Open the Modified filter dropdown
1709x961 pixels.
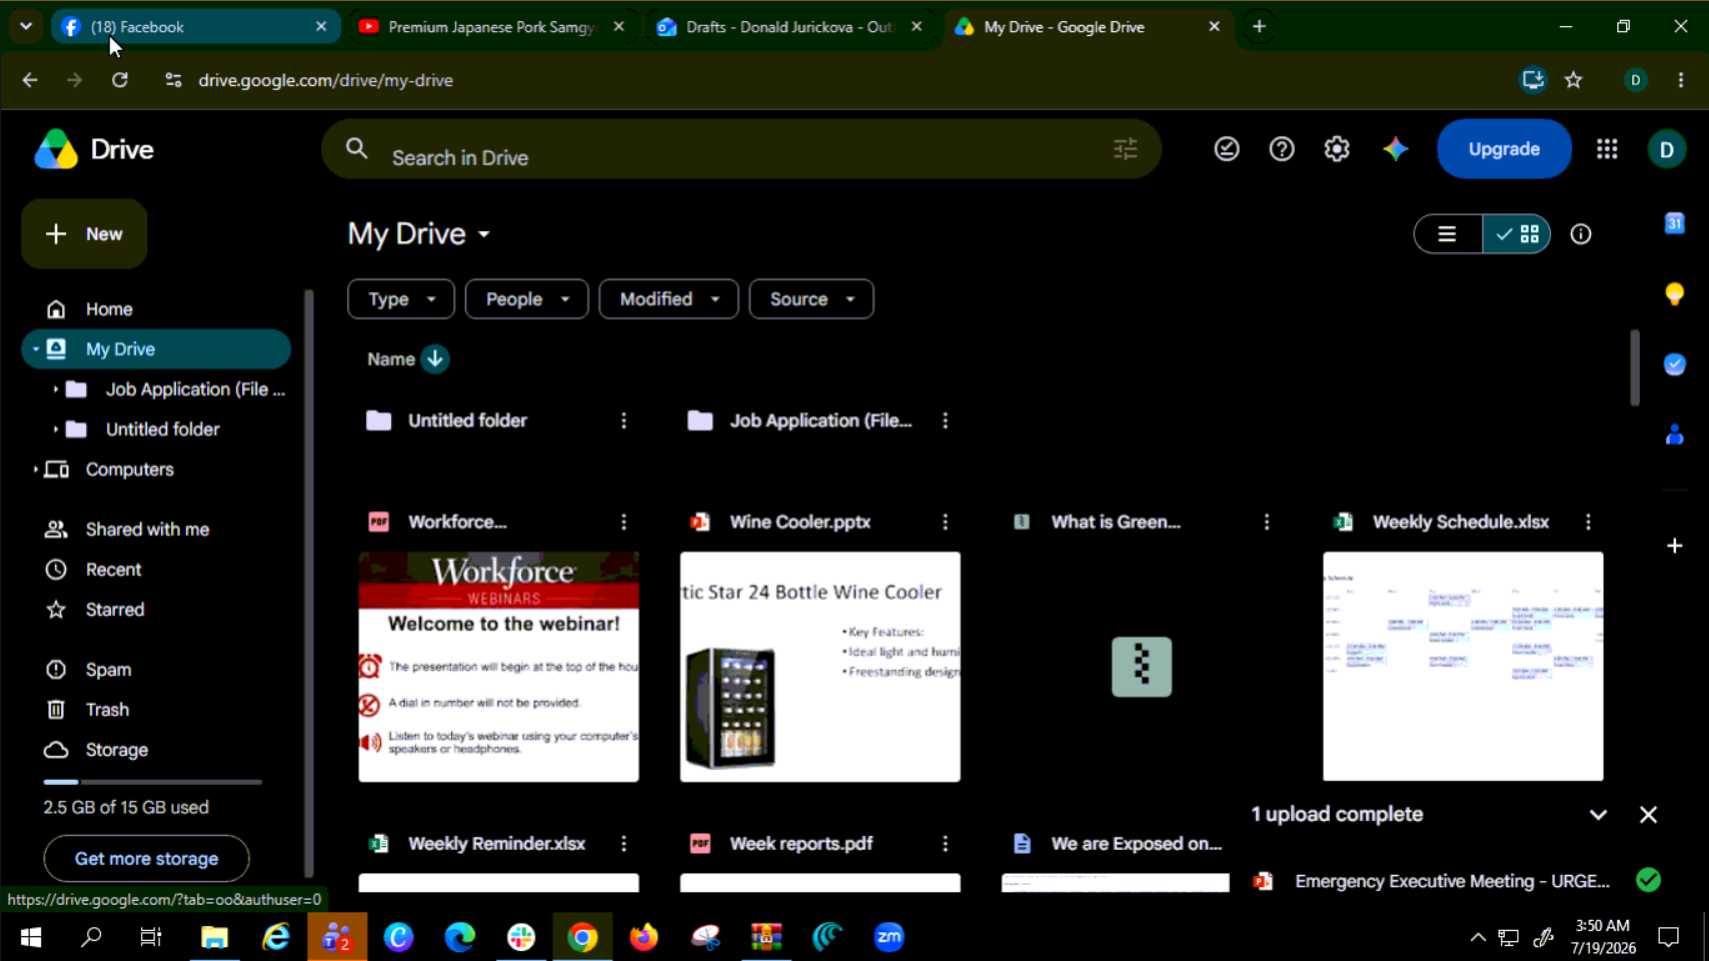coord(669,299)
